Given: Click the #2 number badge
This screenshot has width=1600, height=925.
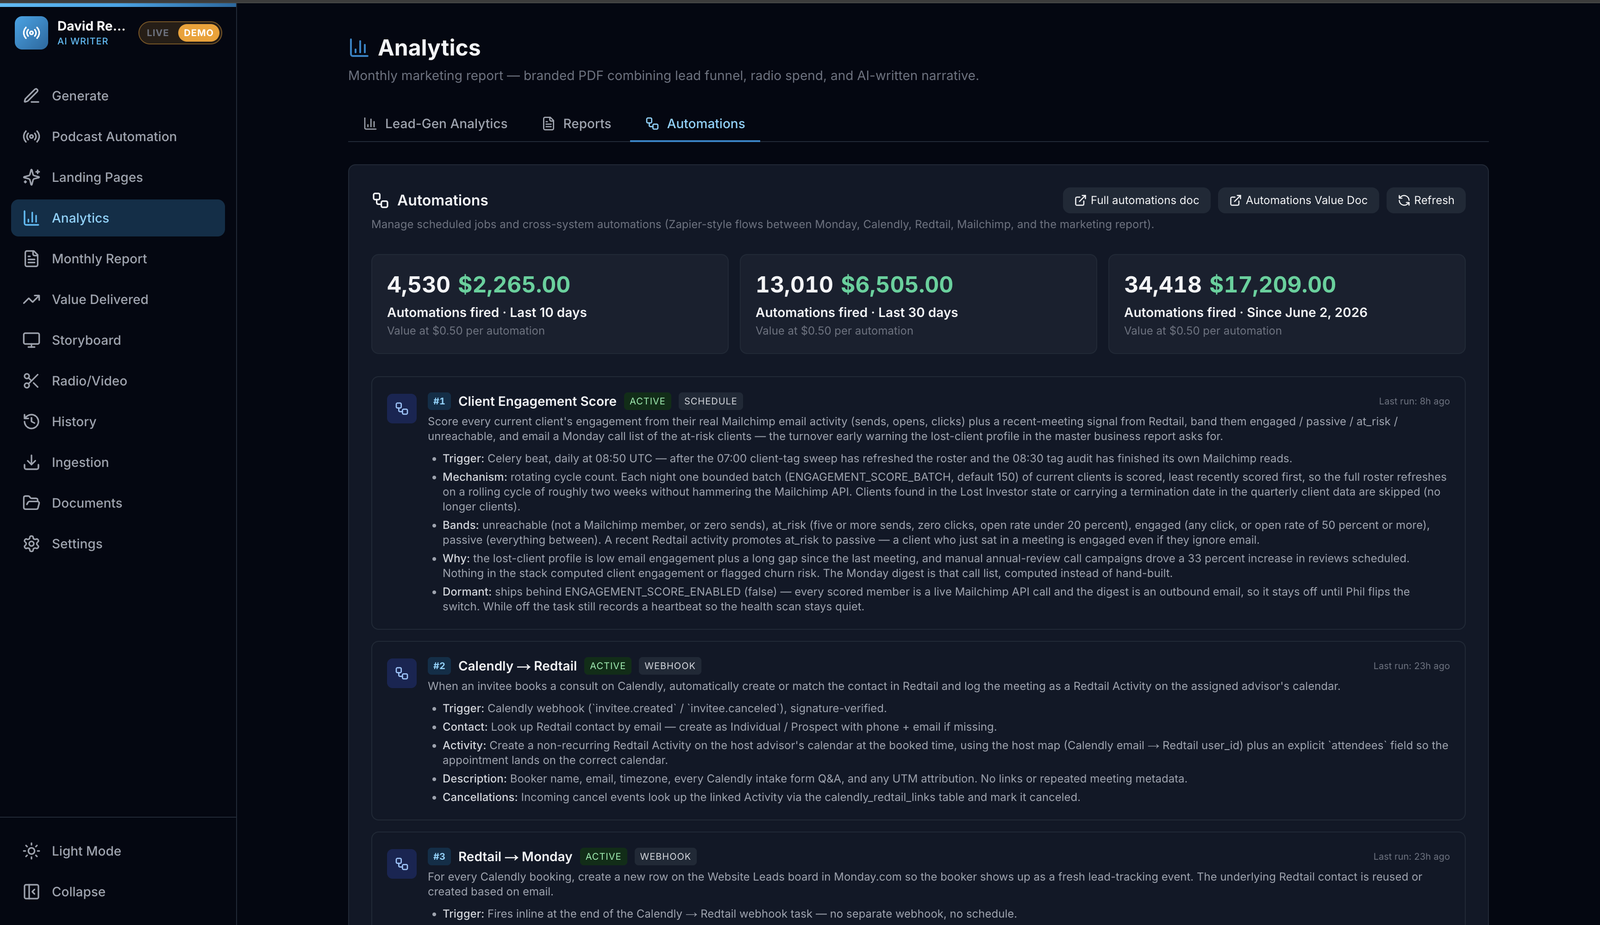Looking at the screenshot, I should click(439, 666).
